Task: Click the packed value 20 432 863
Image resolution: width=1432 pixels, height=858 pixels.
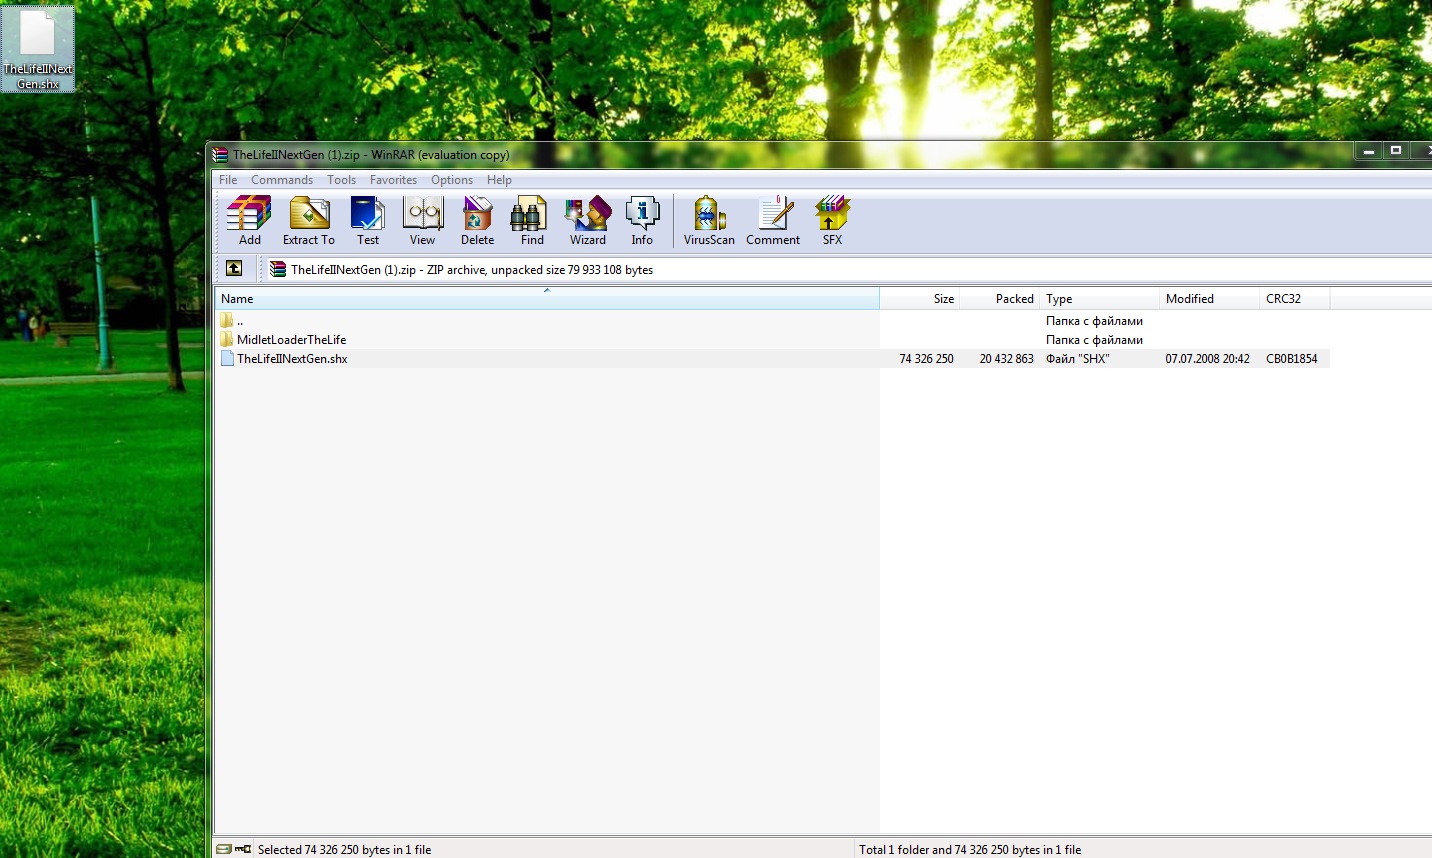Action: (x=1006, y=359)
